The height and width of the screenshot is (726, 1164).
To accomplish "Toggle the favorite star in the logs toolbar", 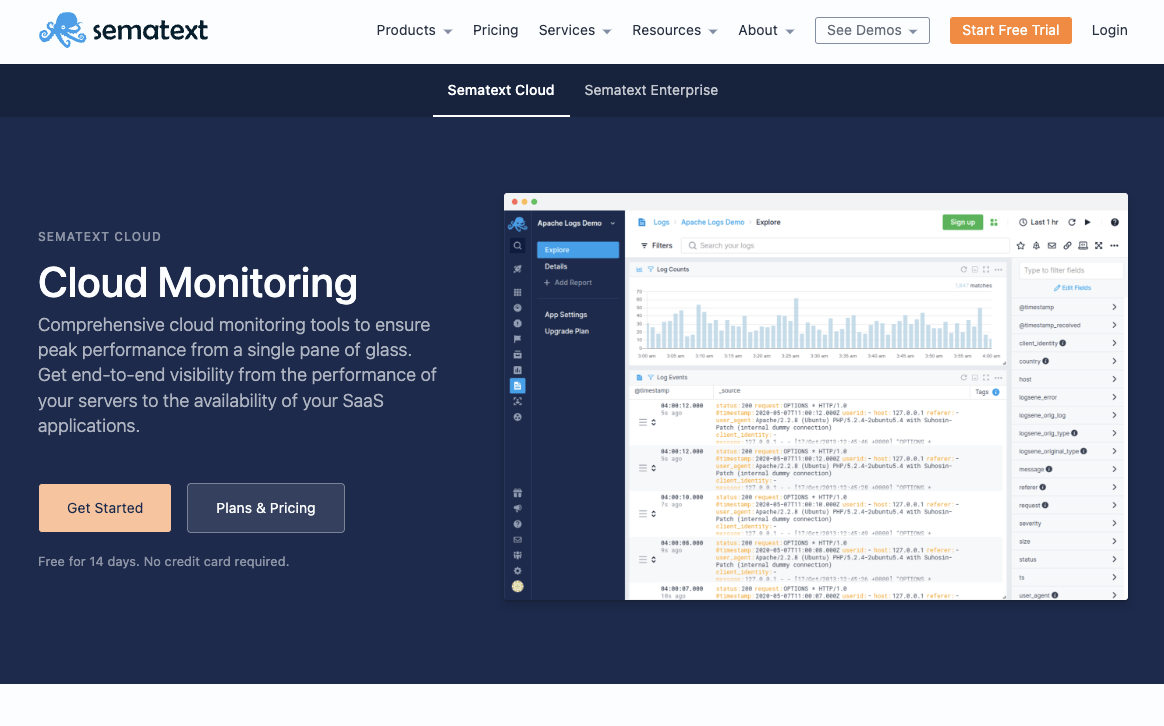I will [1020, 244].
